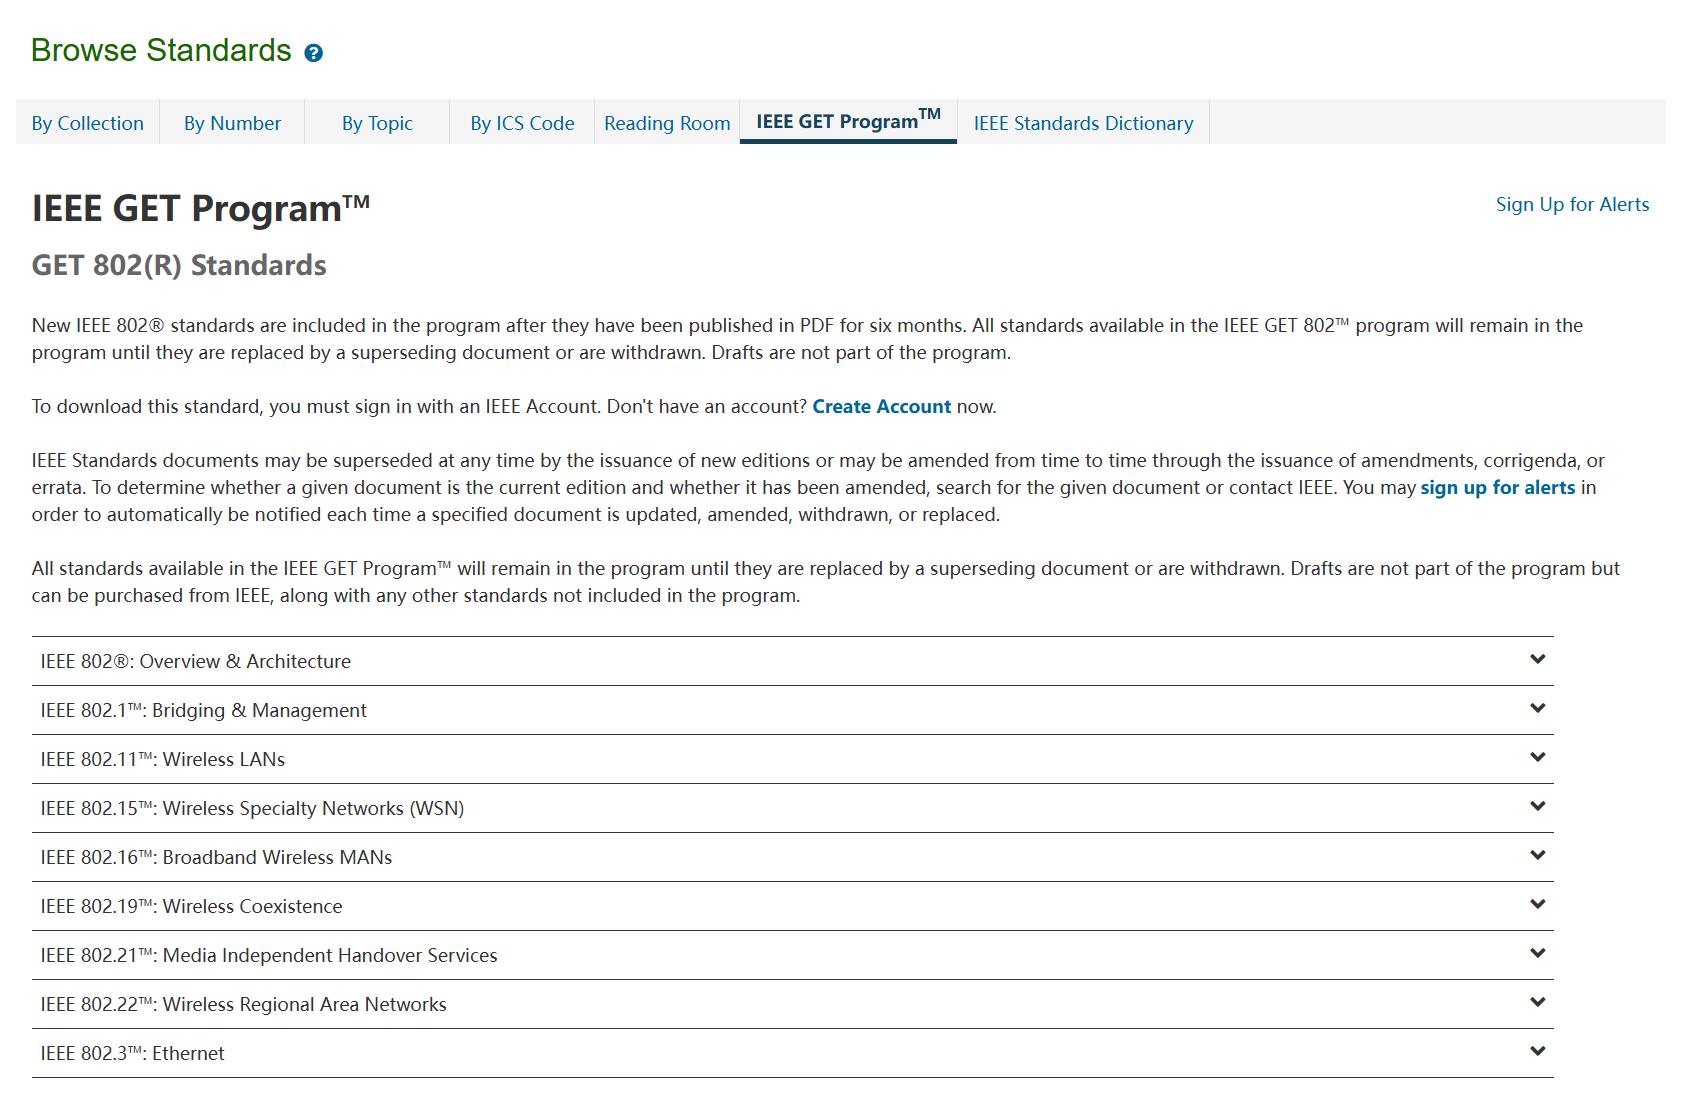Click IEEE 802.15 Wireless Specialty Networks label
This screenshot has height=1106, width=1681.
point(252,808)
